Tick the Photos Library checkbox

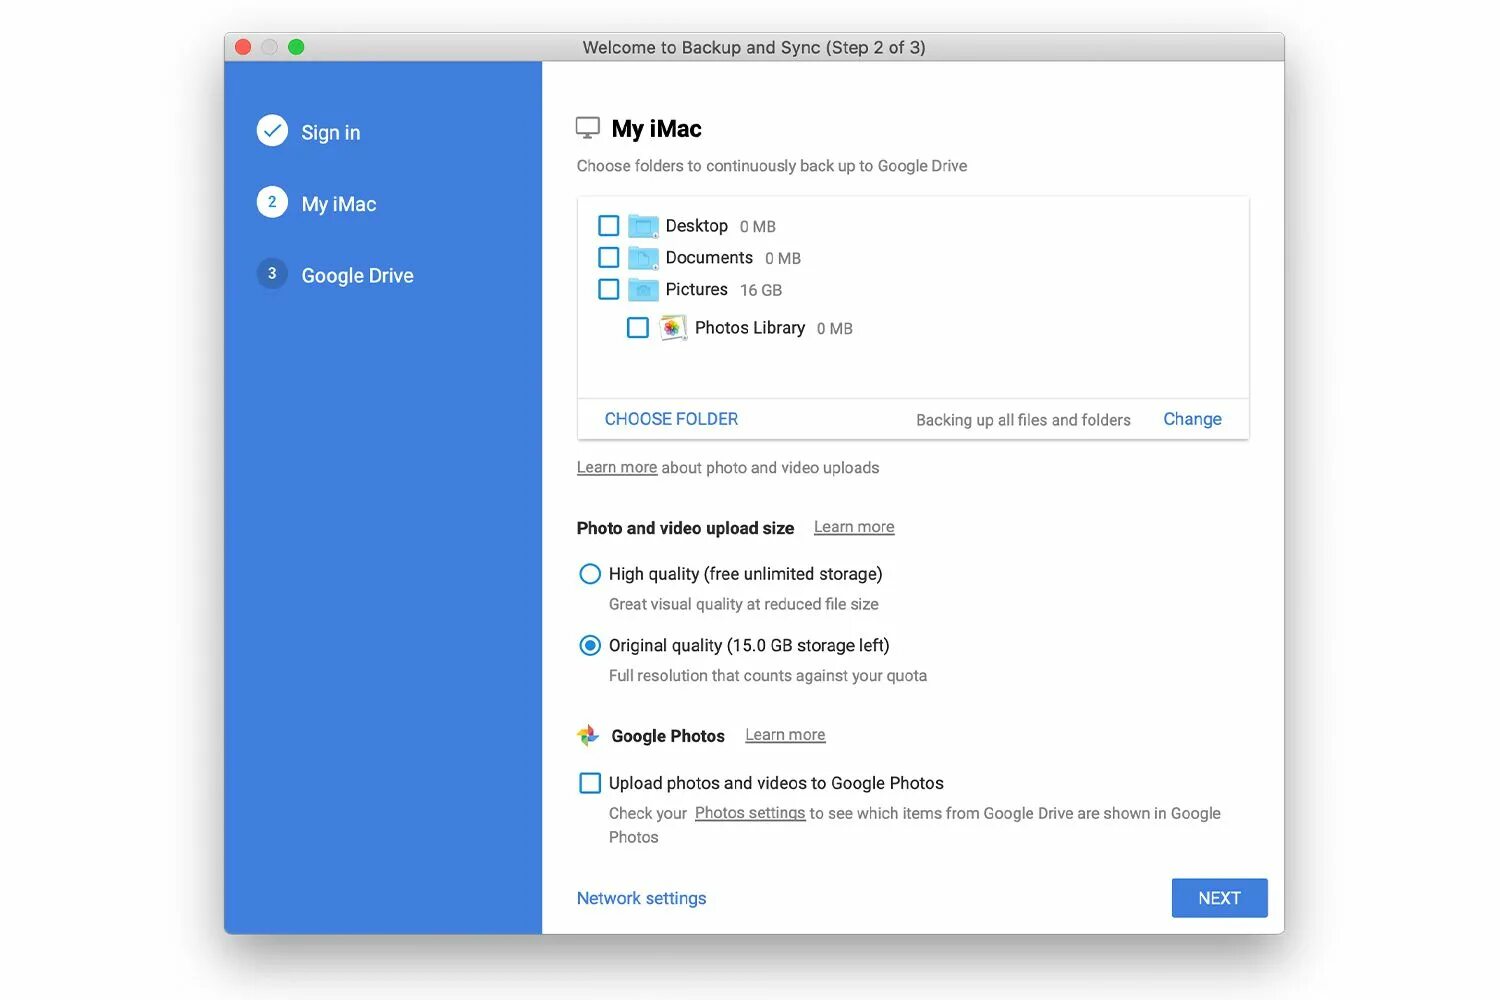pyautogui.click(x=638, y=328)
